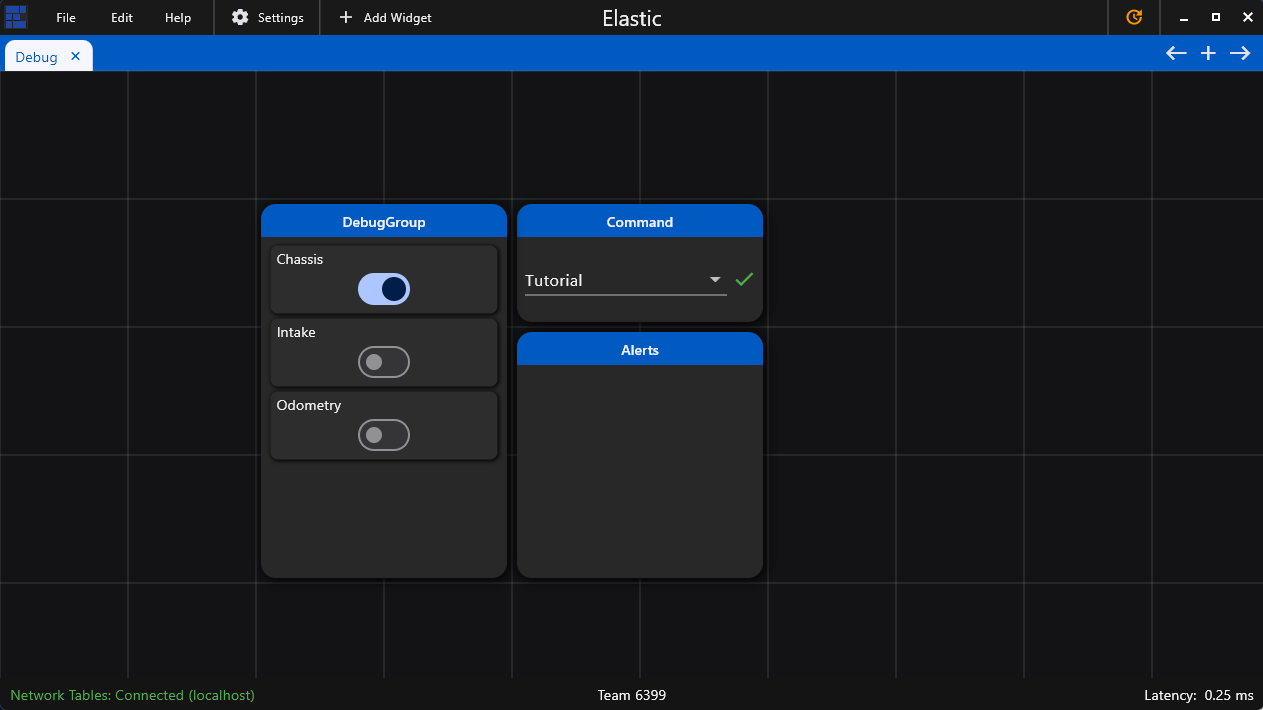Move tab left with left arrow
Image resolution: width=1263 pixels, height=710 pixels.
[1176, 53]
